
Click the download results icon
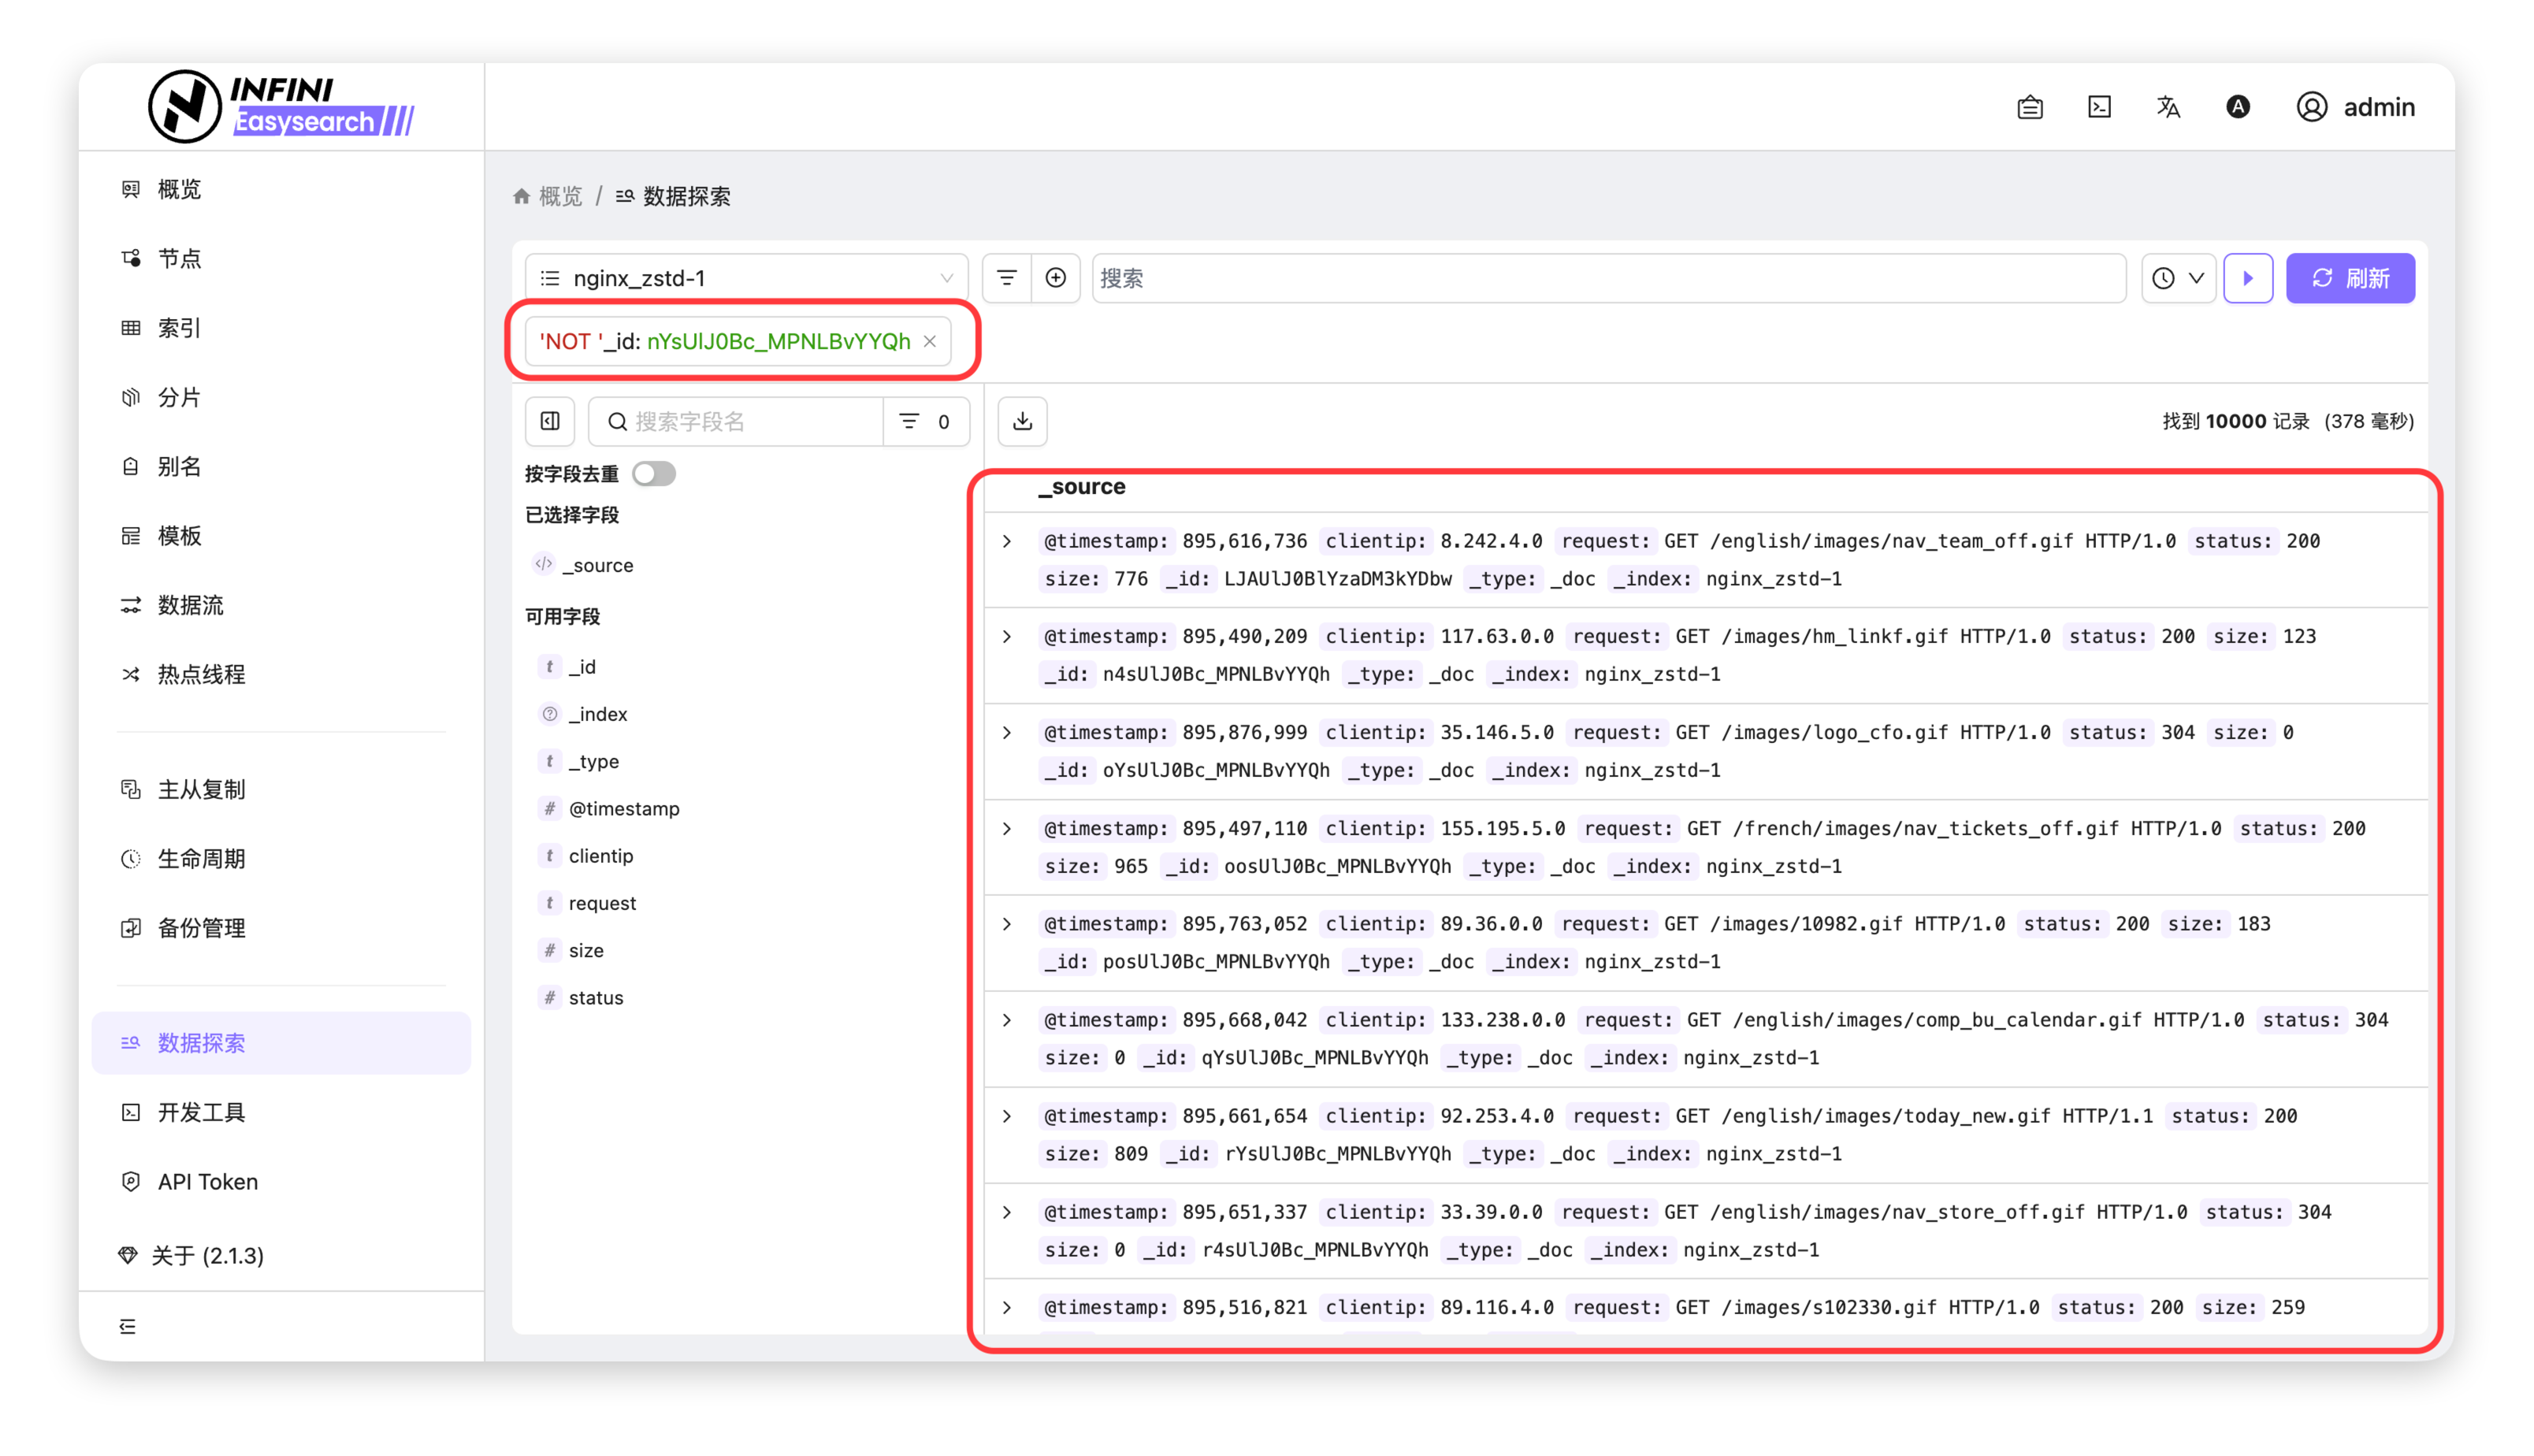tap(1022, 421)
